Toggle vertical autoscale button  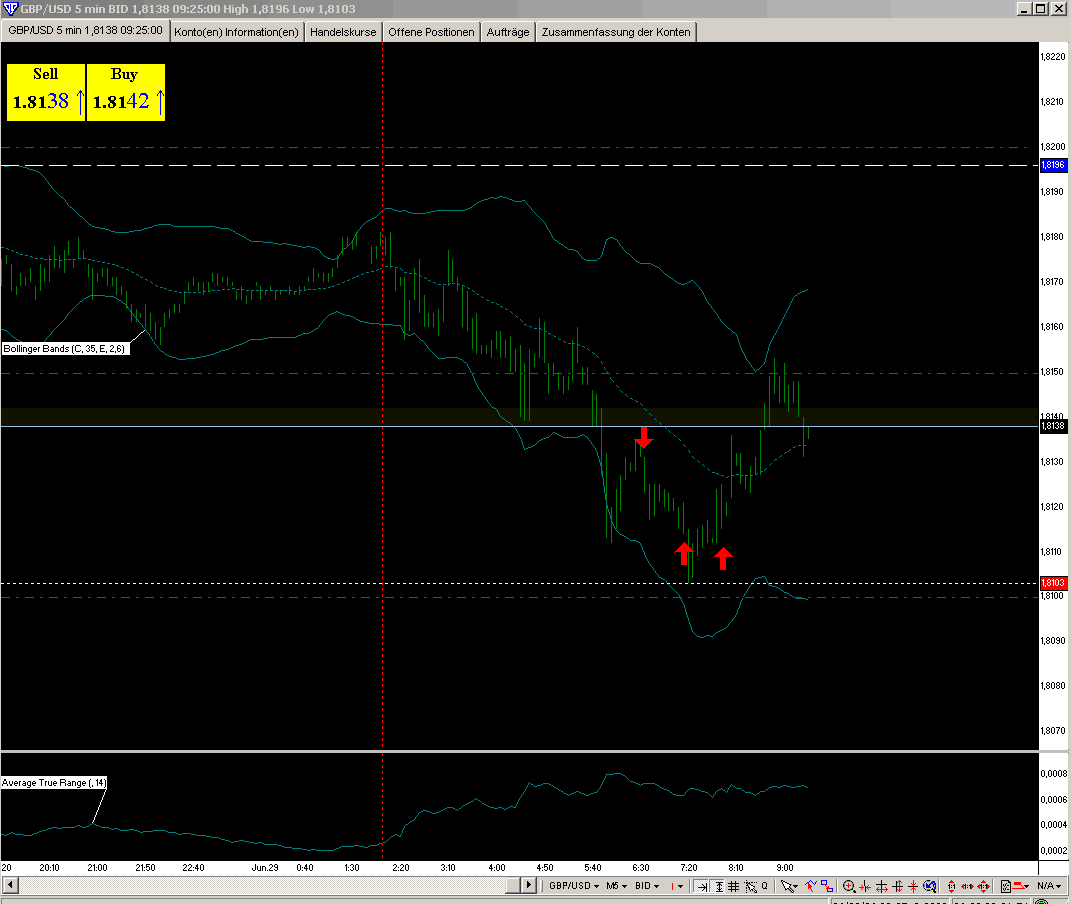(718, 886)
